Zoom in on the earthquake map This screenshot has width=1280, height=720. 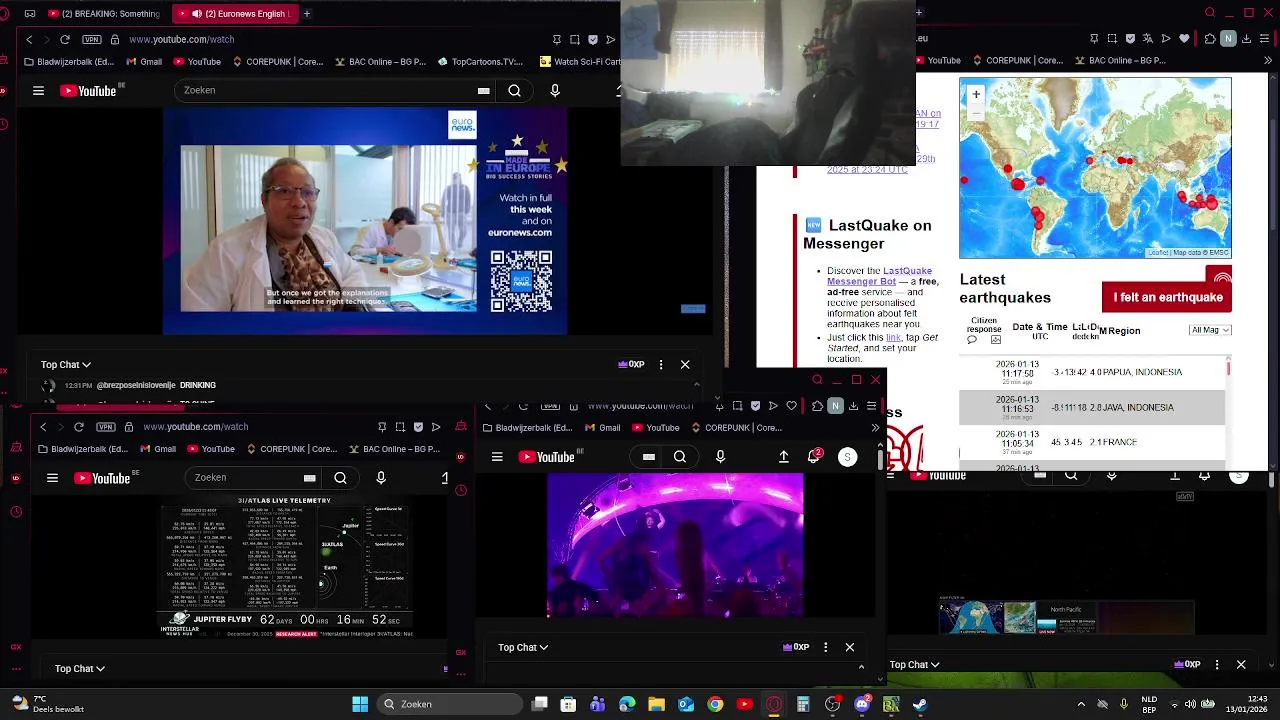click(x=976, y=95)
